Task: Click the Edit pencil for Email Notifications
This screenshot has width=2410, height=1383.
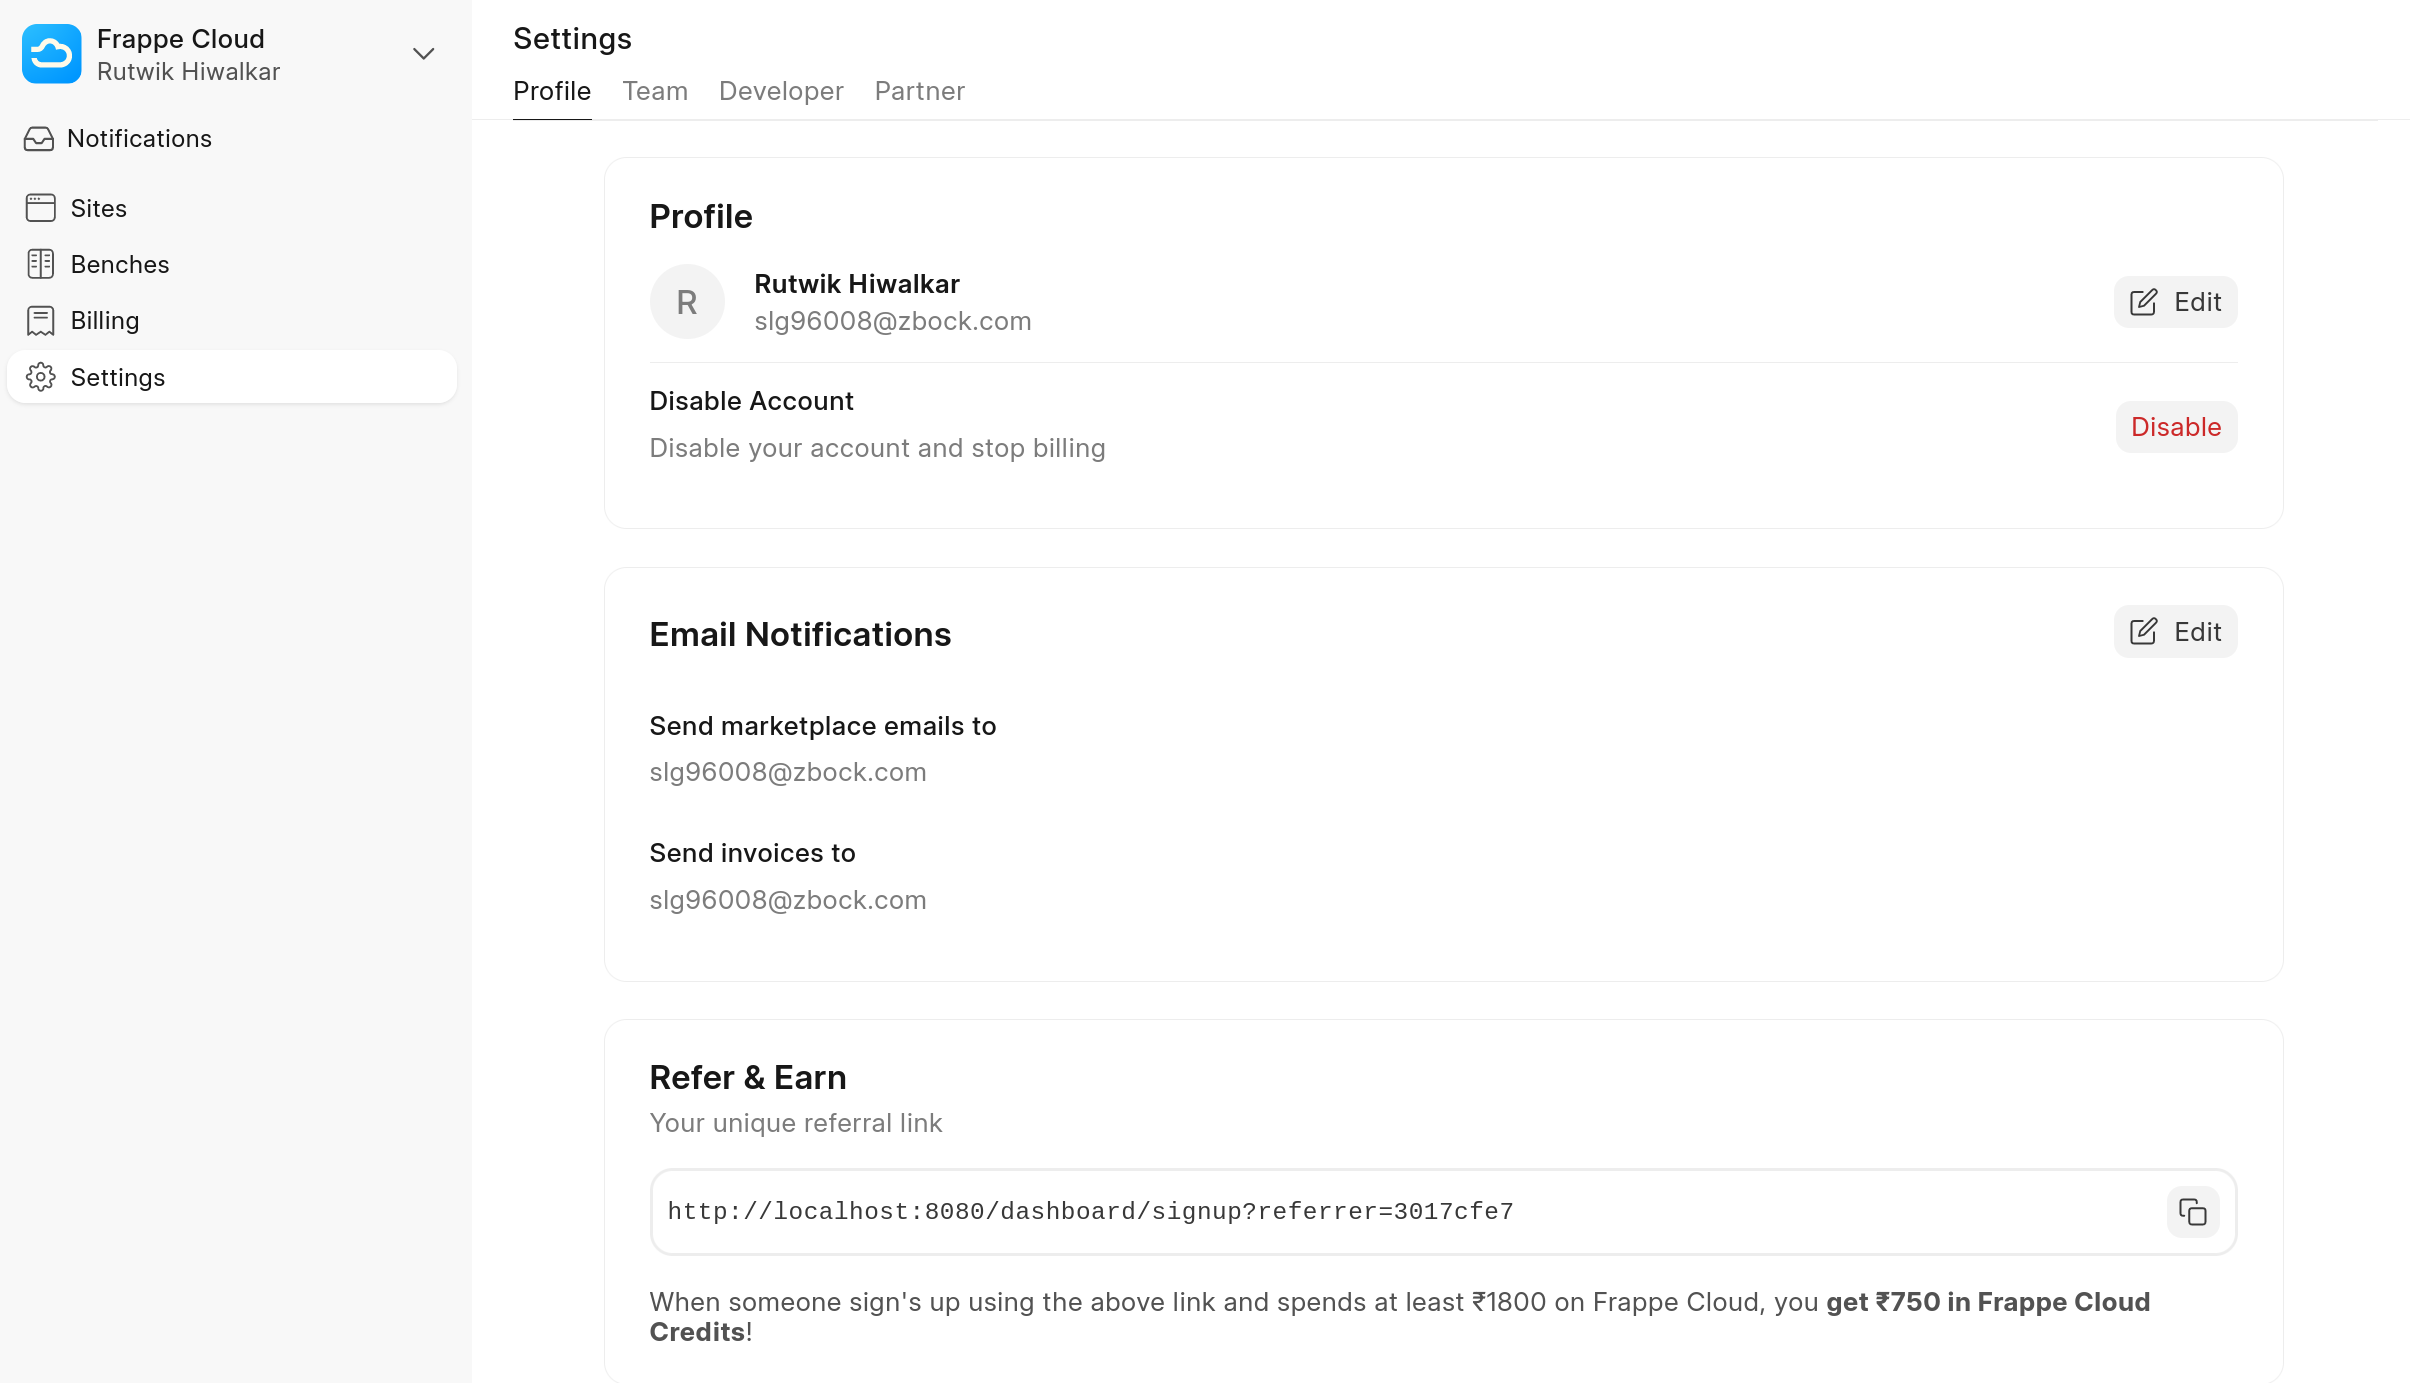Action: coord(2143,631)
